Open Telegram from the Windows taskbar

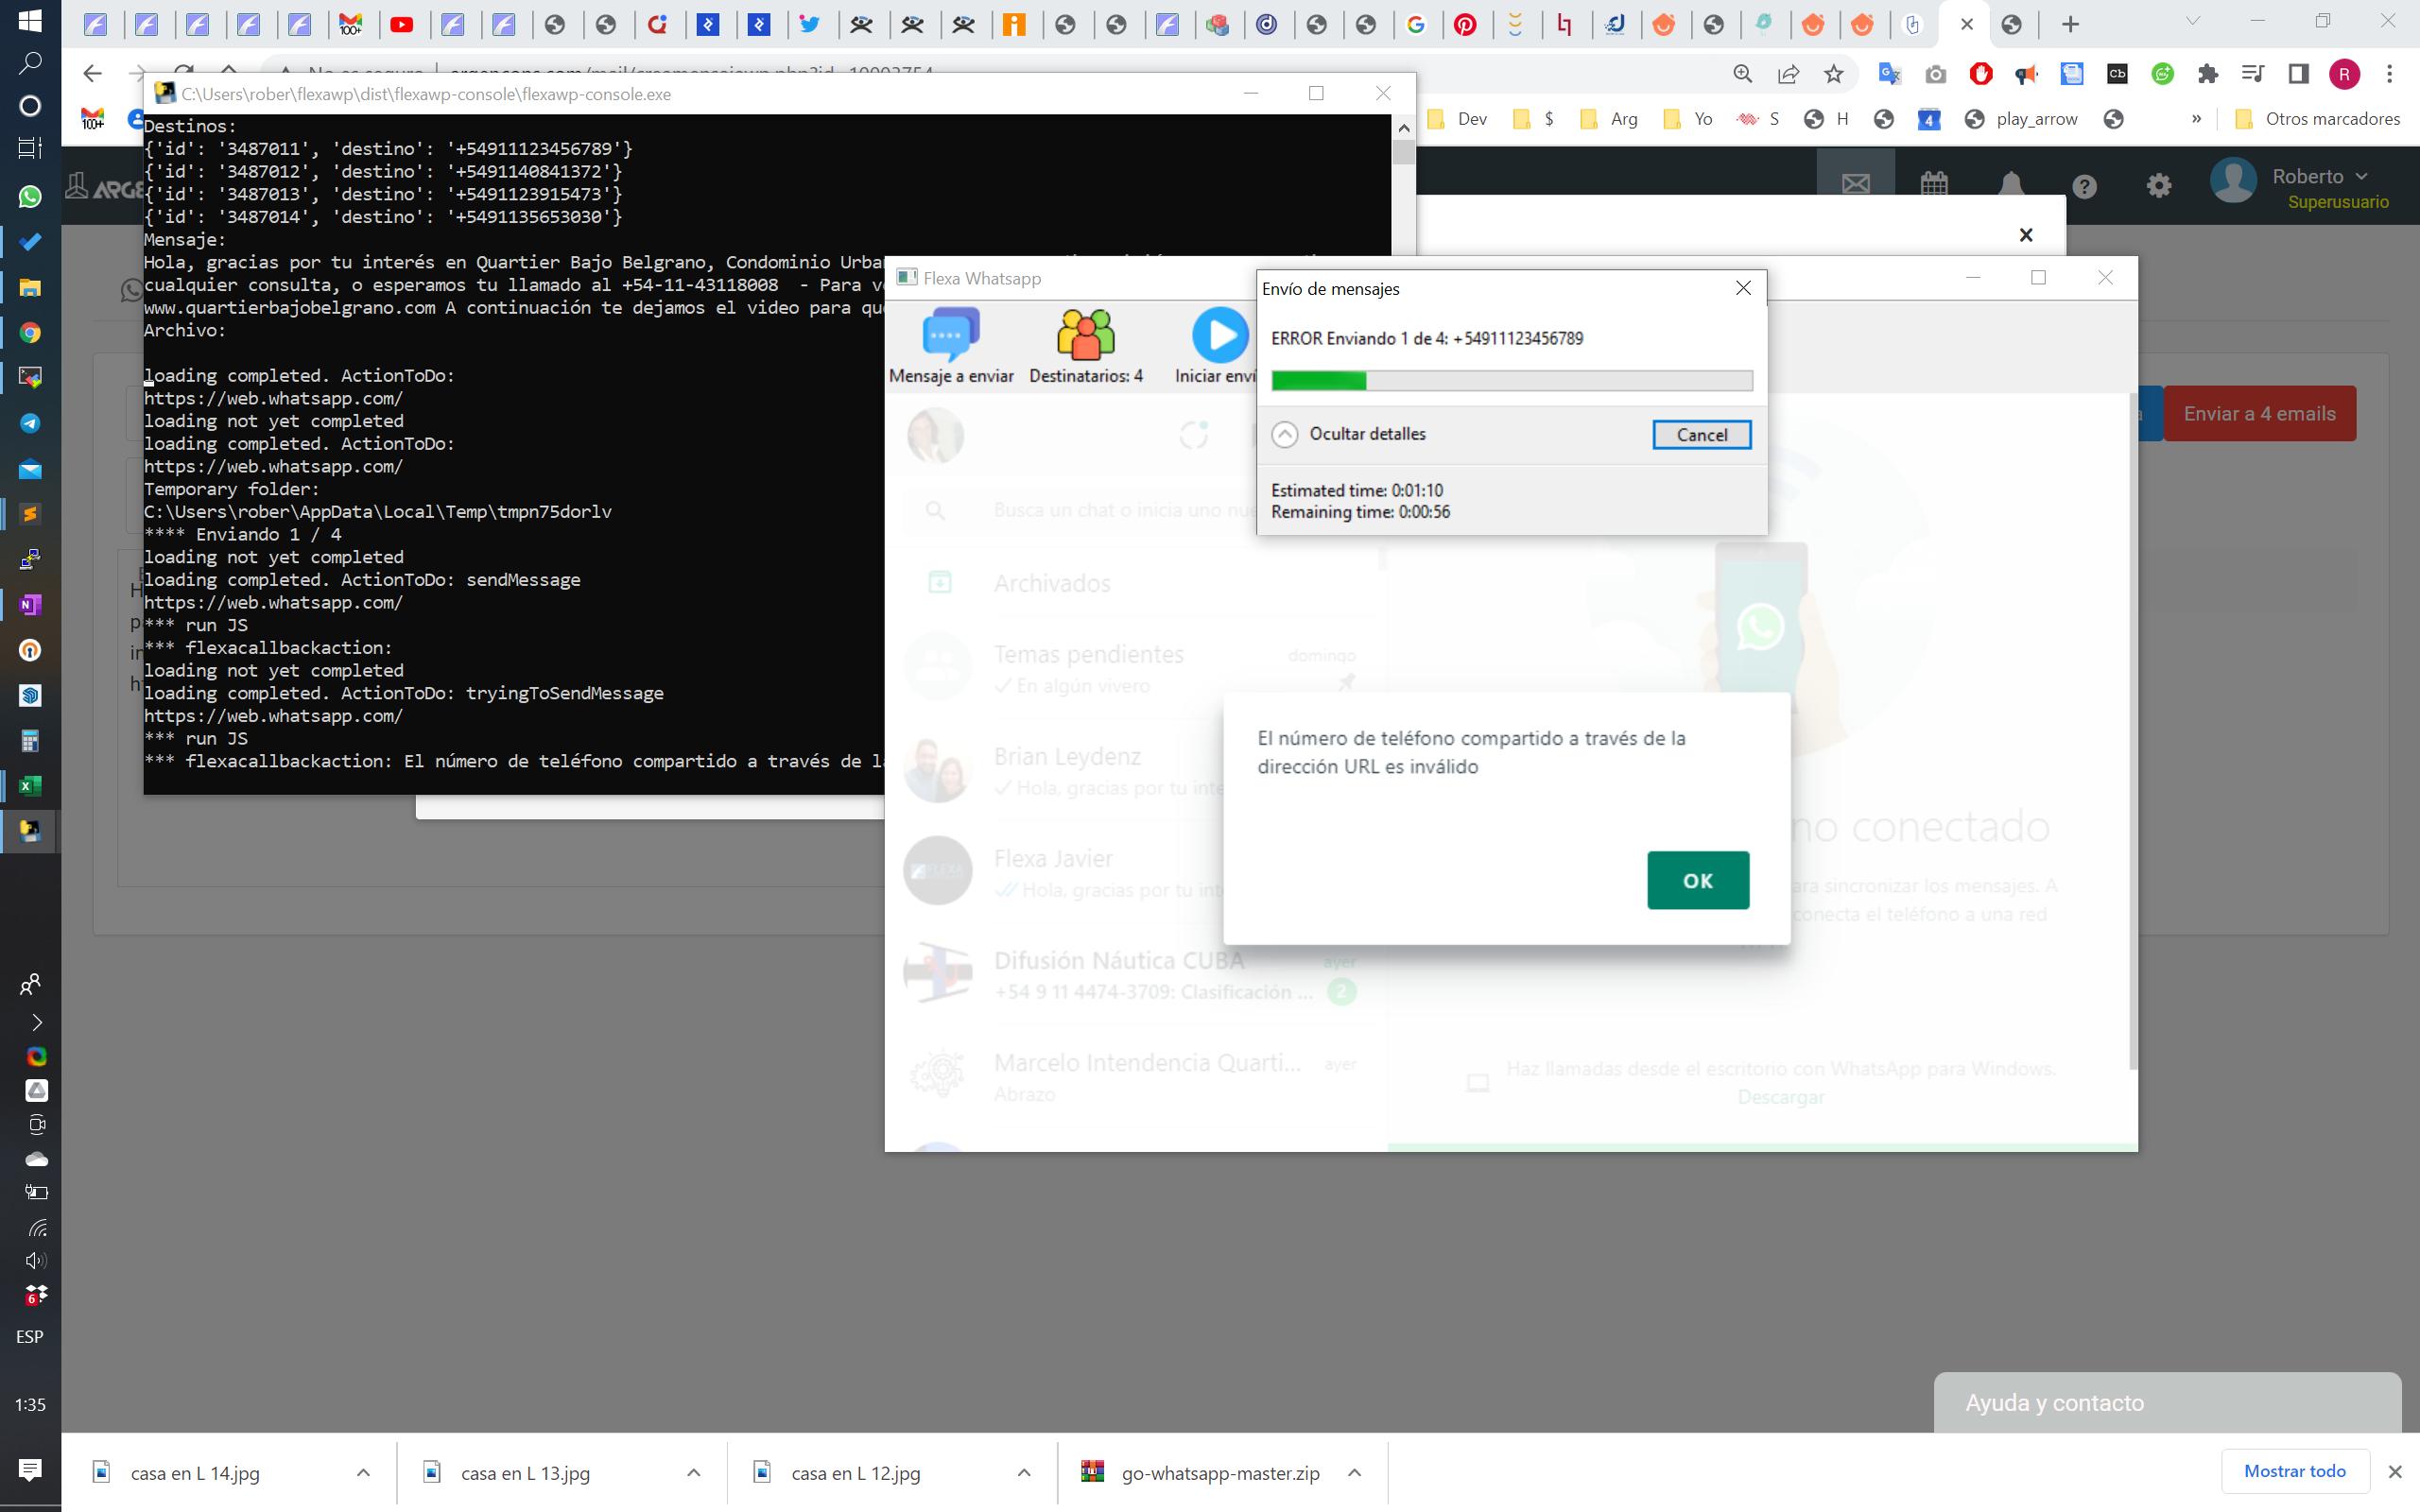click(x=30, y=423)
